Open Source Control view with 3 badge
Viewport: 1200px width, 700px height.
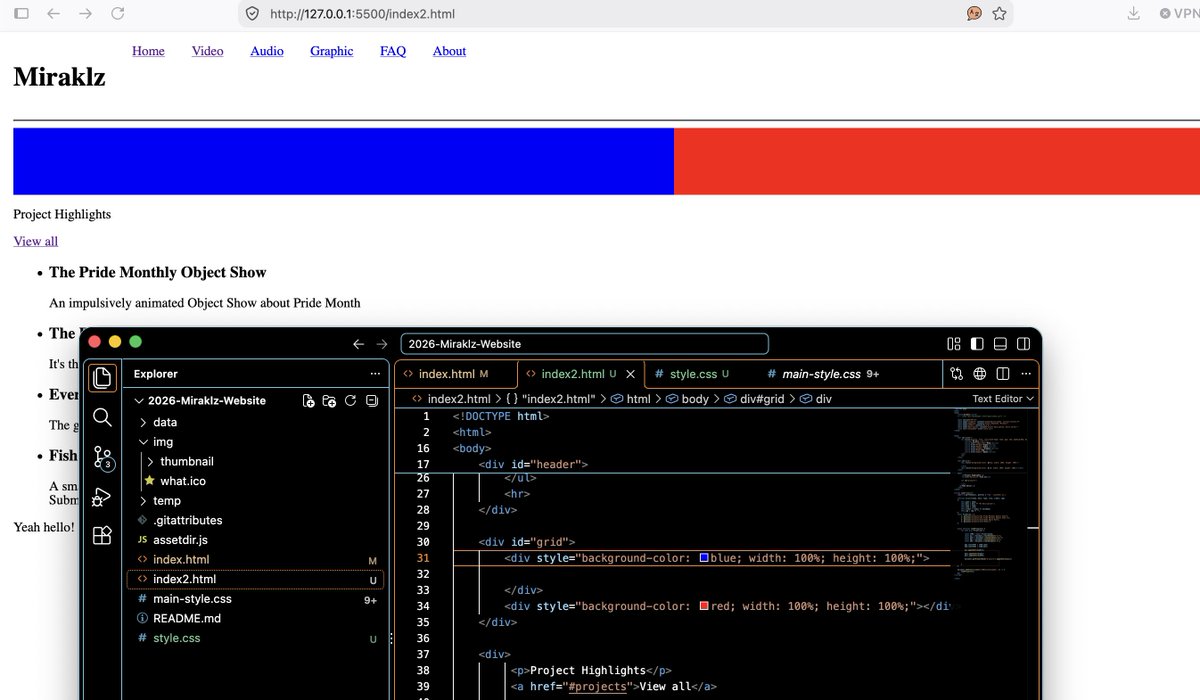(102, 457)
